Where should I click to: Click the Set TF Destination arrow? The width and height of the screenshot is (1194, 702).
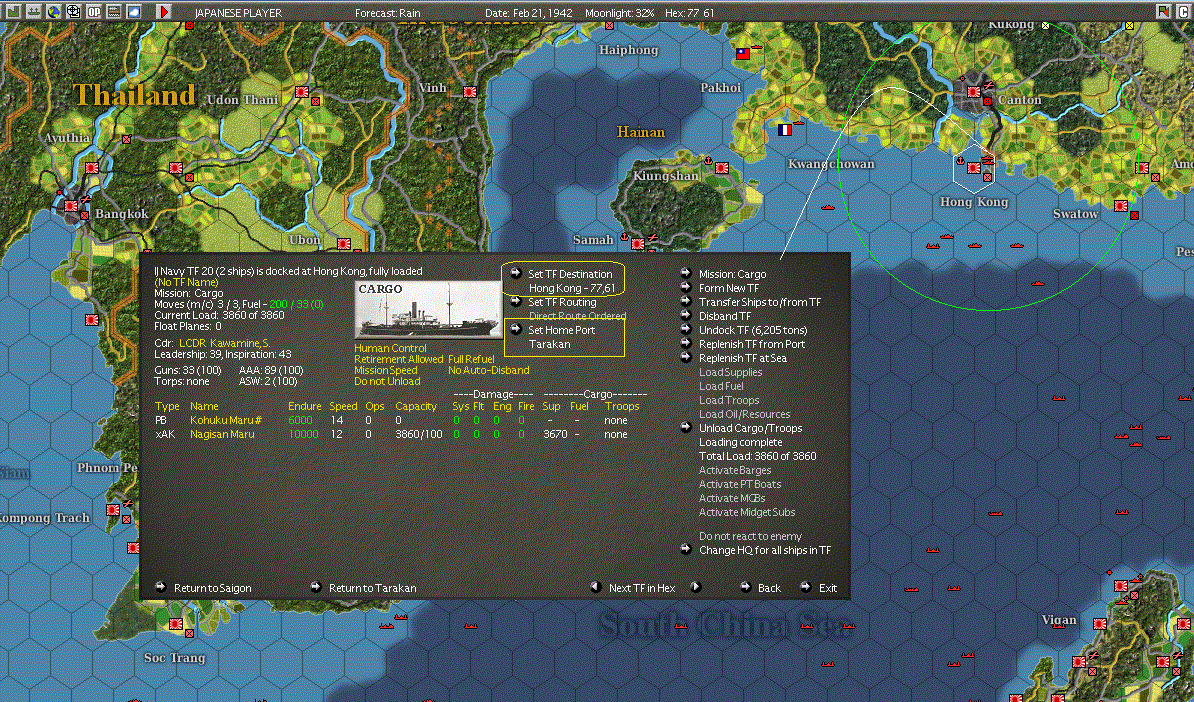[x=516, y=273]
